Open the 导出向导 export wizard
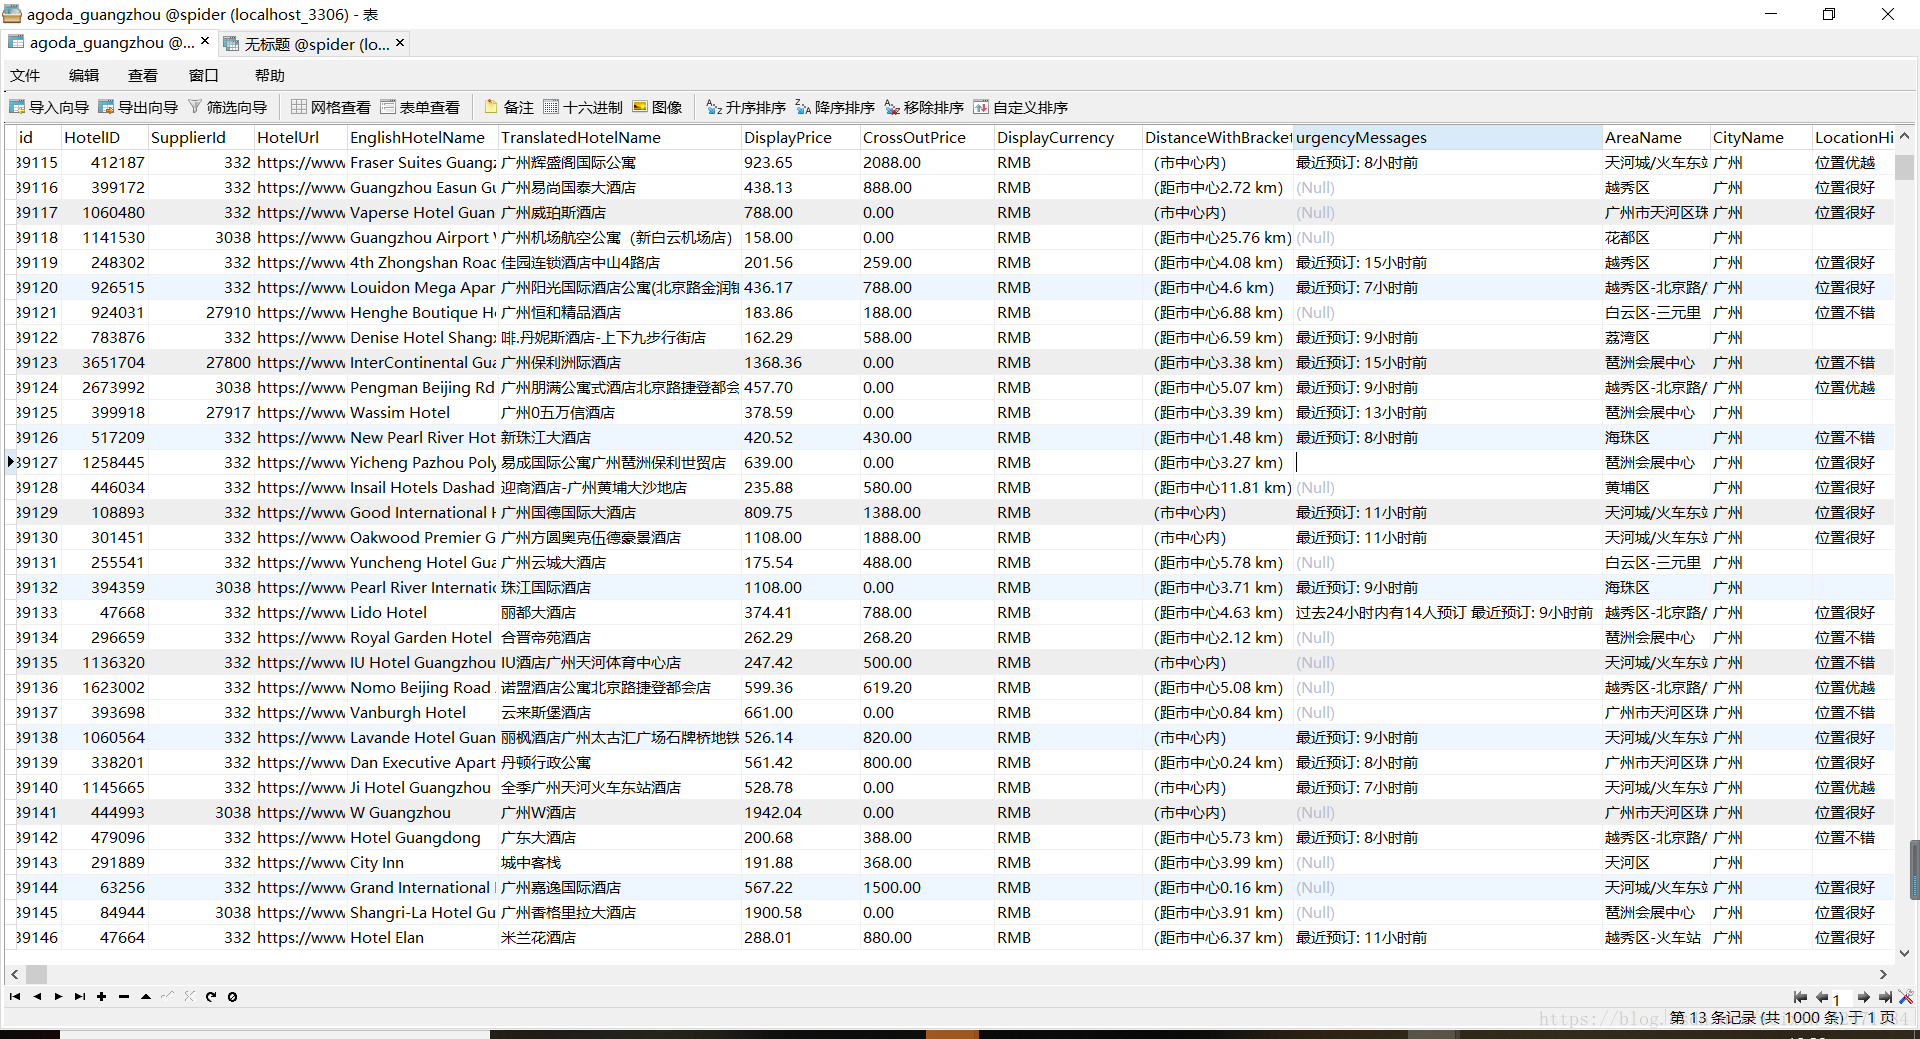The image size is (1920, 1039). pos(138,107)
